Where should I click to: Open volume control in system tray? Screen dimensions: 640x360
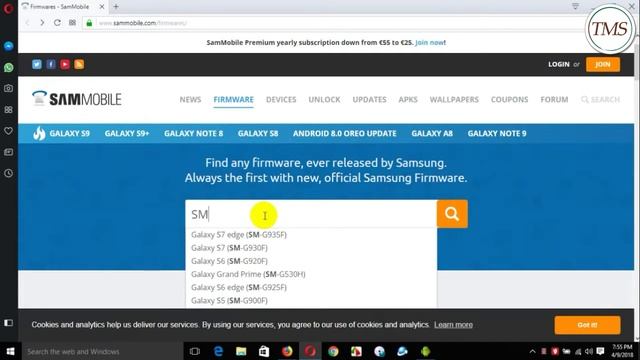coord(589,351)
